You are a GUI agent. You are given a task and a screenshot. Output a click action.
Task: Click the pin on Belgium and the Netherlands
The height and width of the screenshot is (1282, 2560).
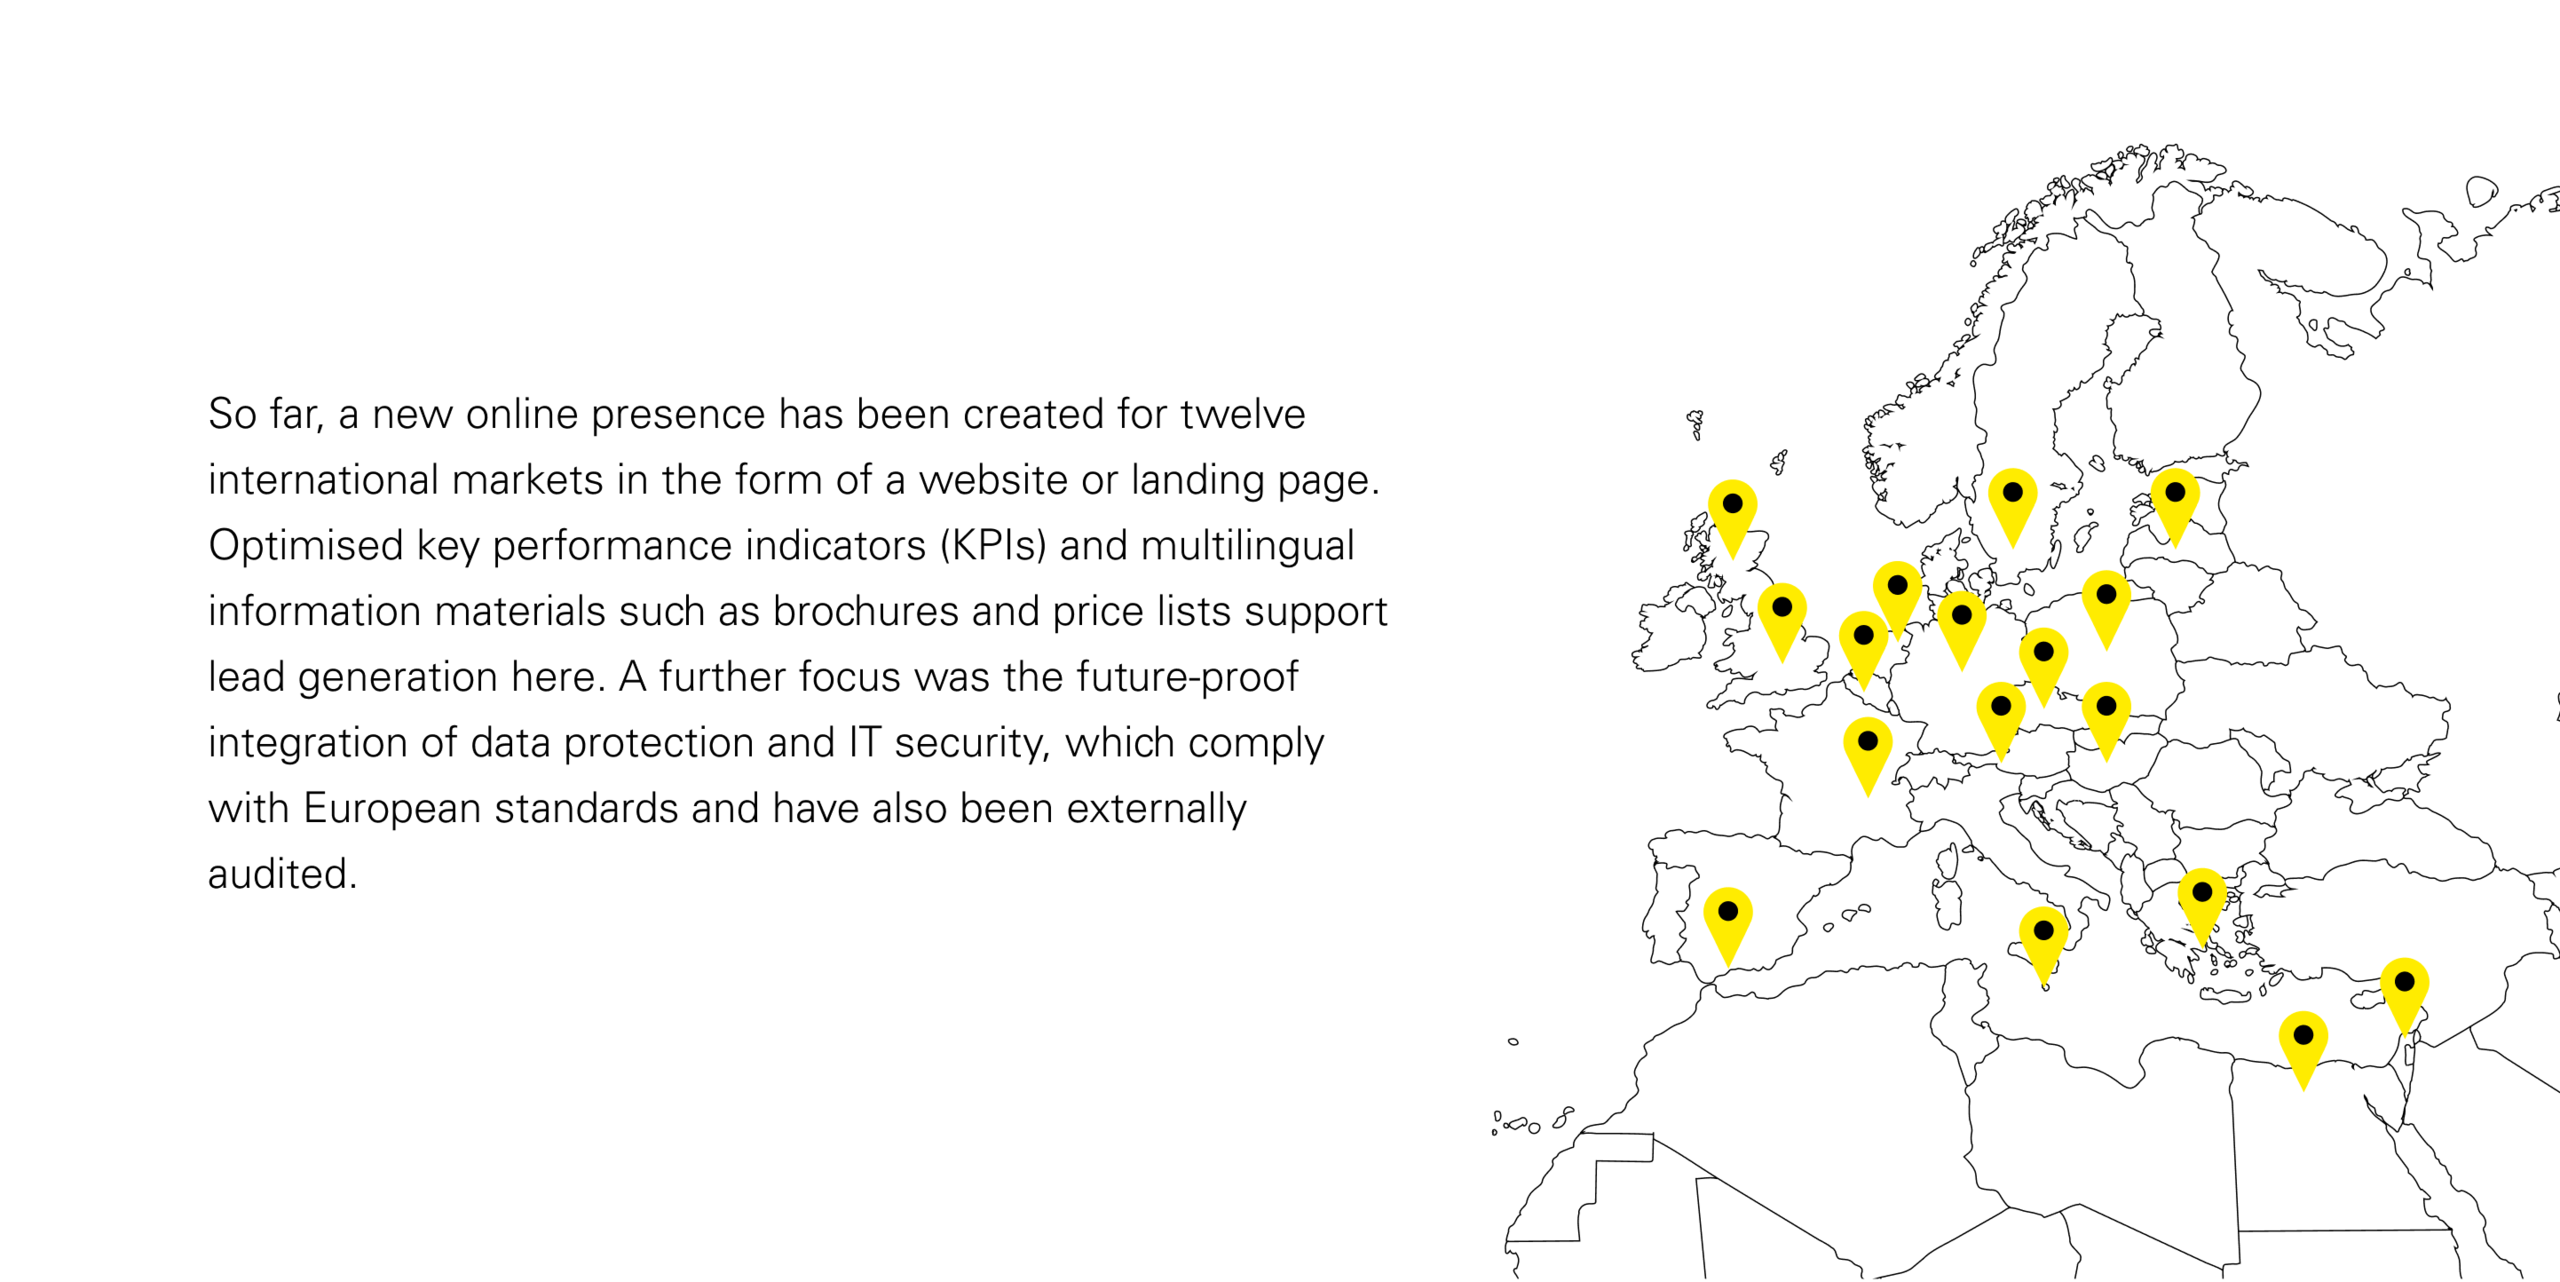pos(1863,648)
